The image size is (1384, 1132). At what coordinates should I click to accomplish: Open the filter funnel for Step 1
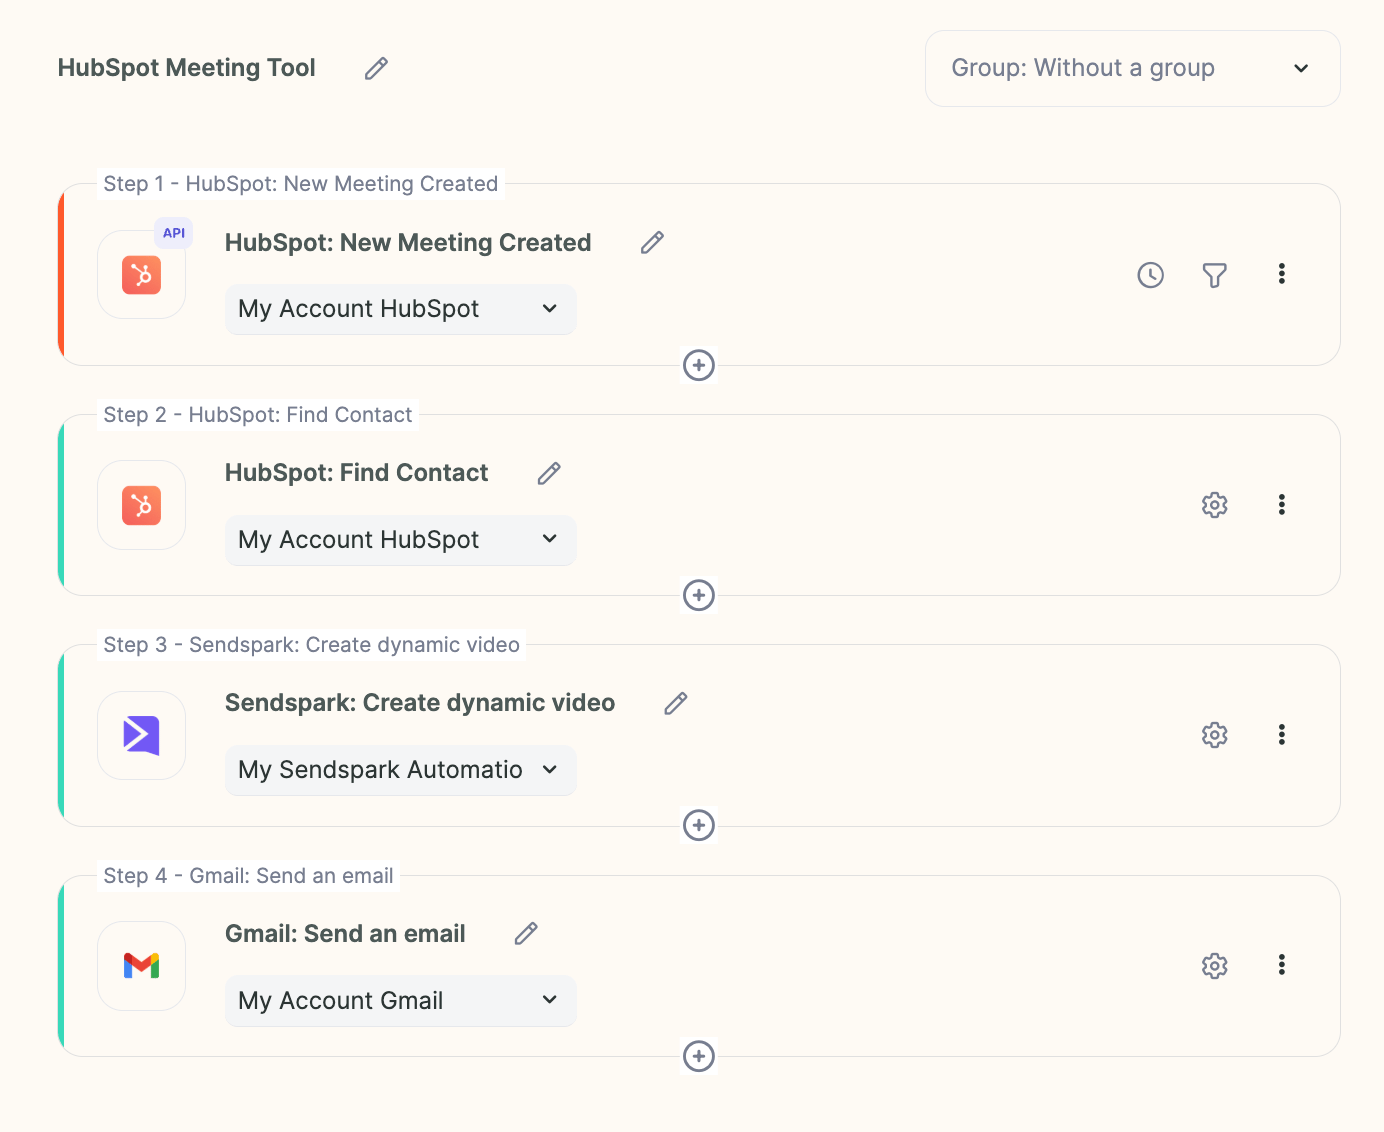pyautogui.click(x=1214, y=275)
